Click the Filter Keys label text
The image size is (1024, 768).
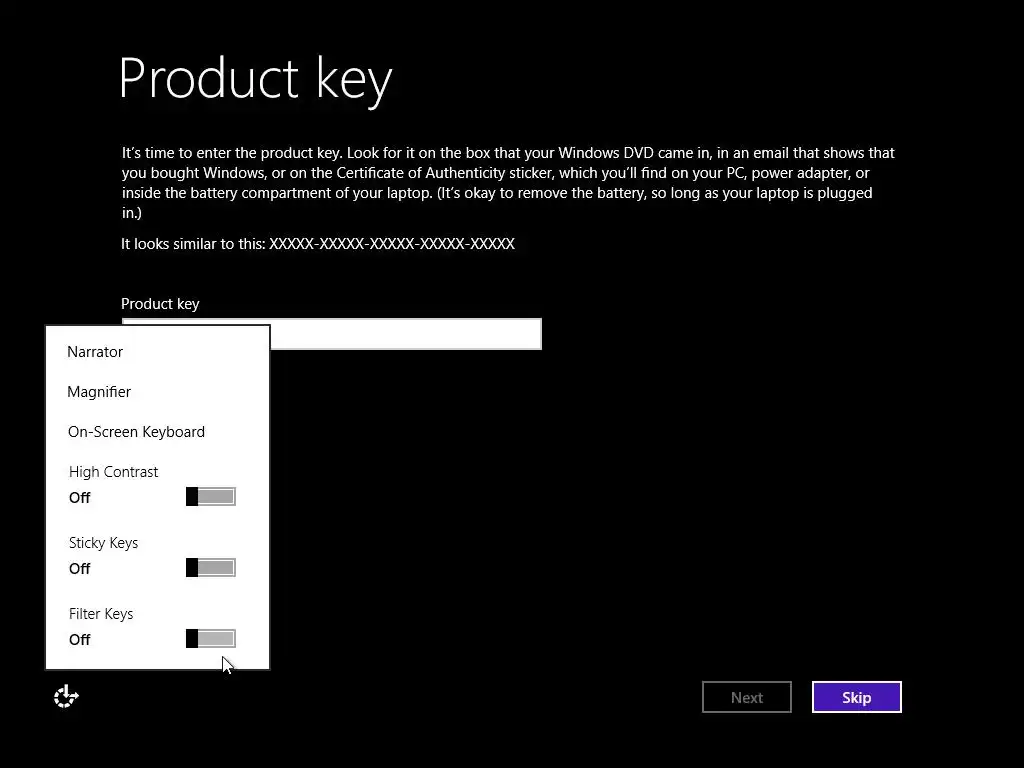[101, 614]
